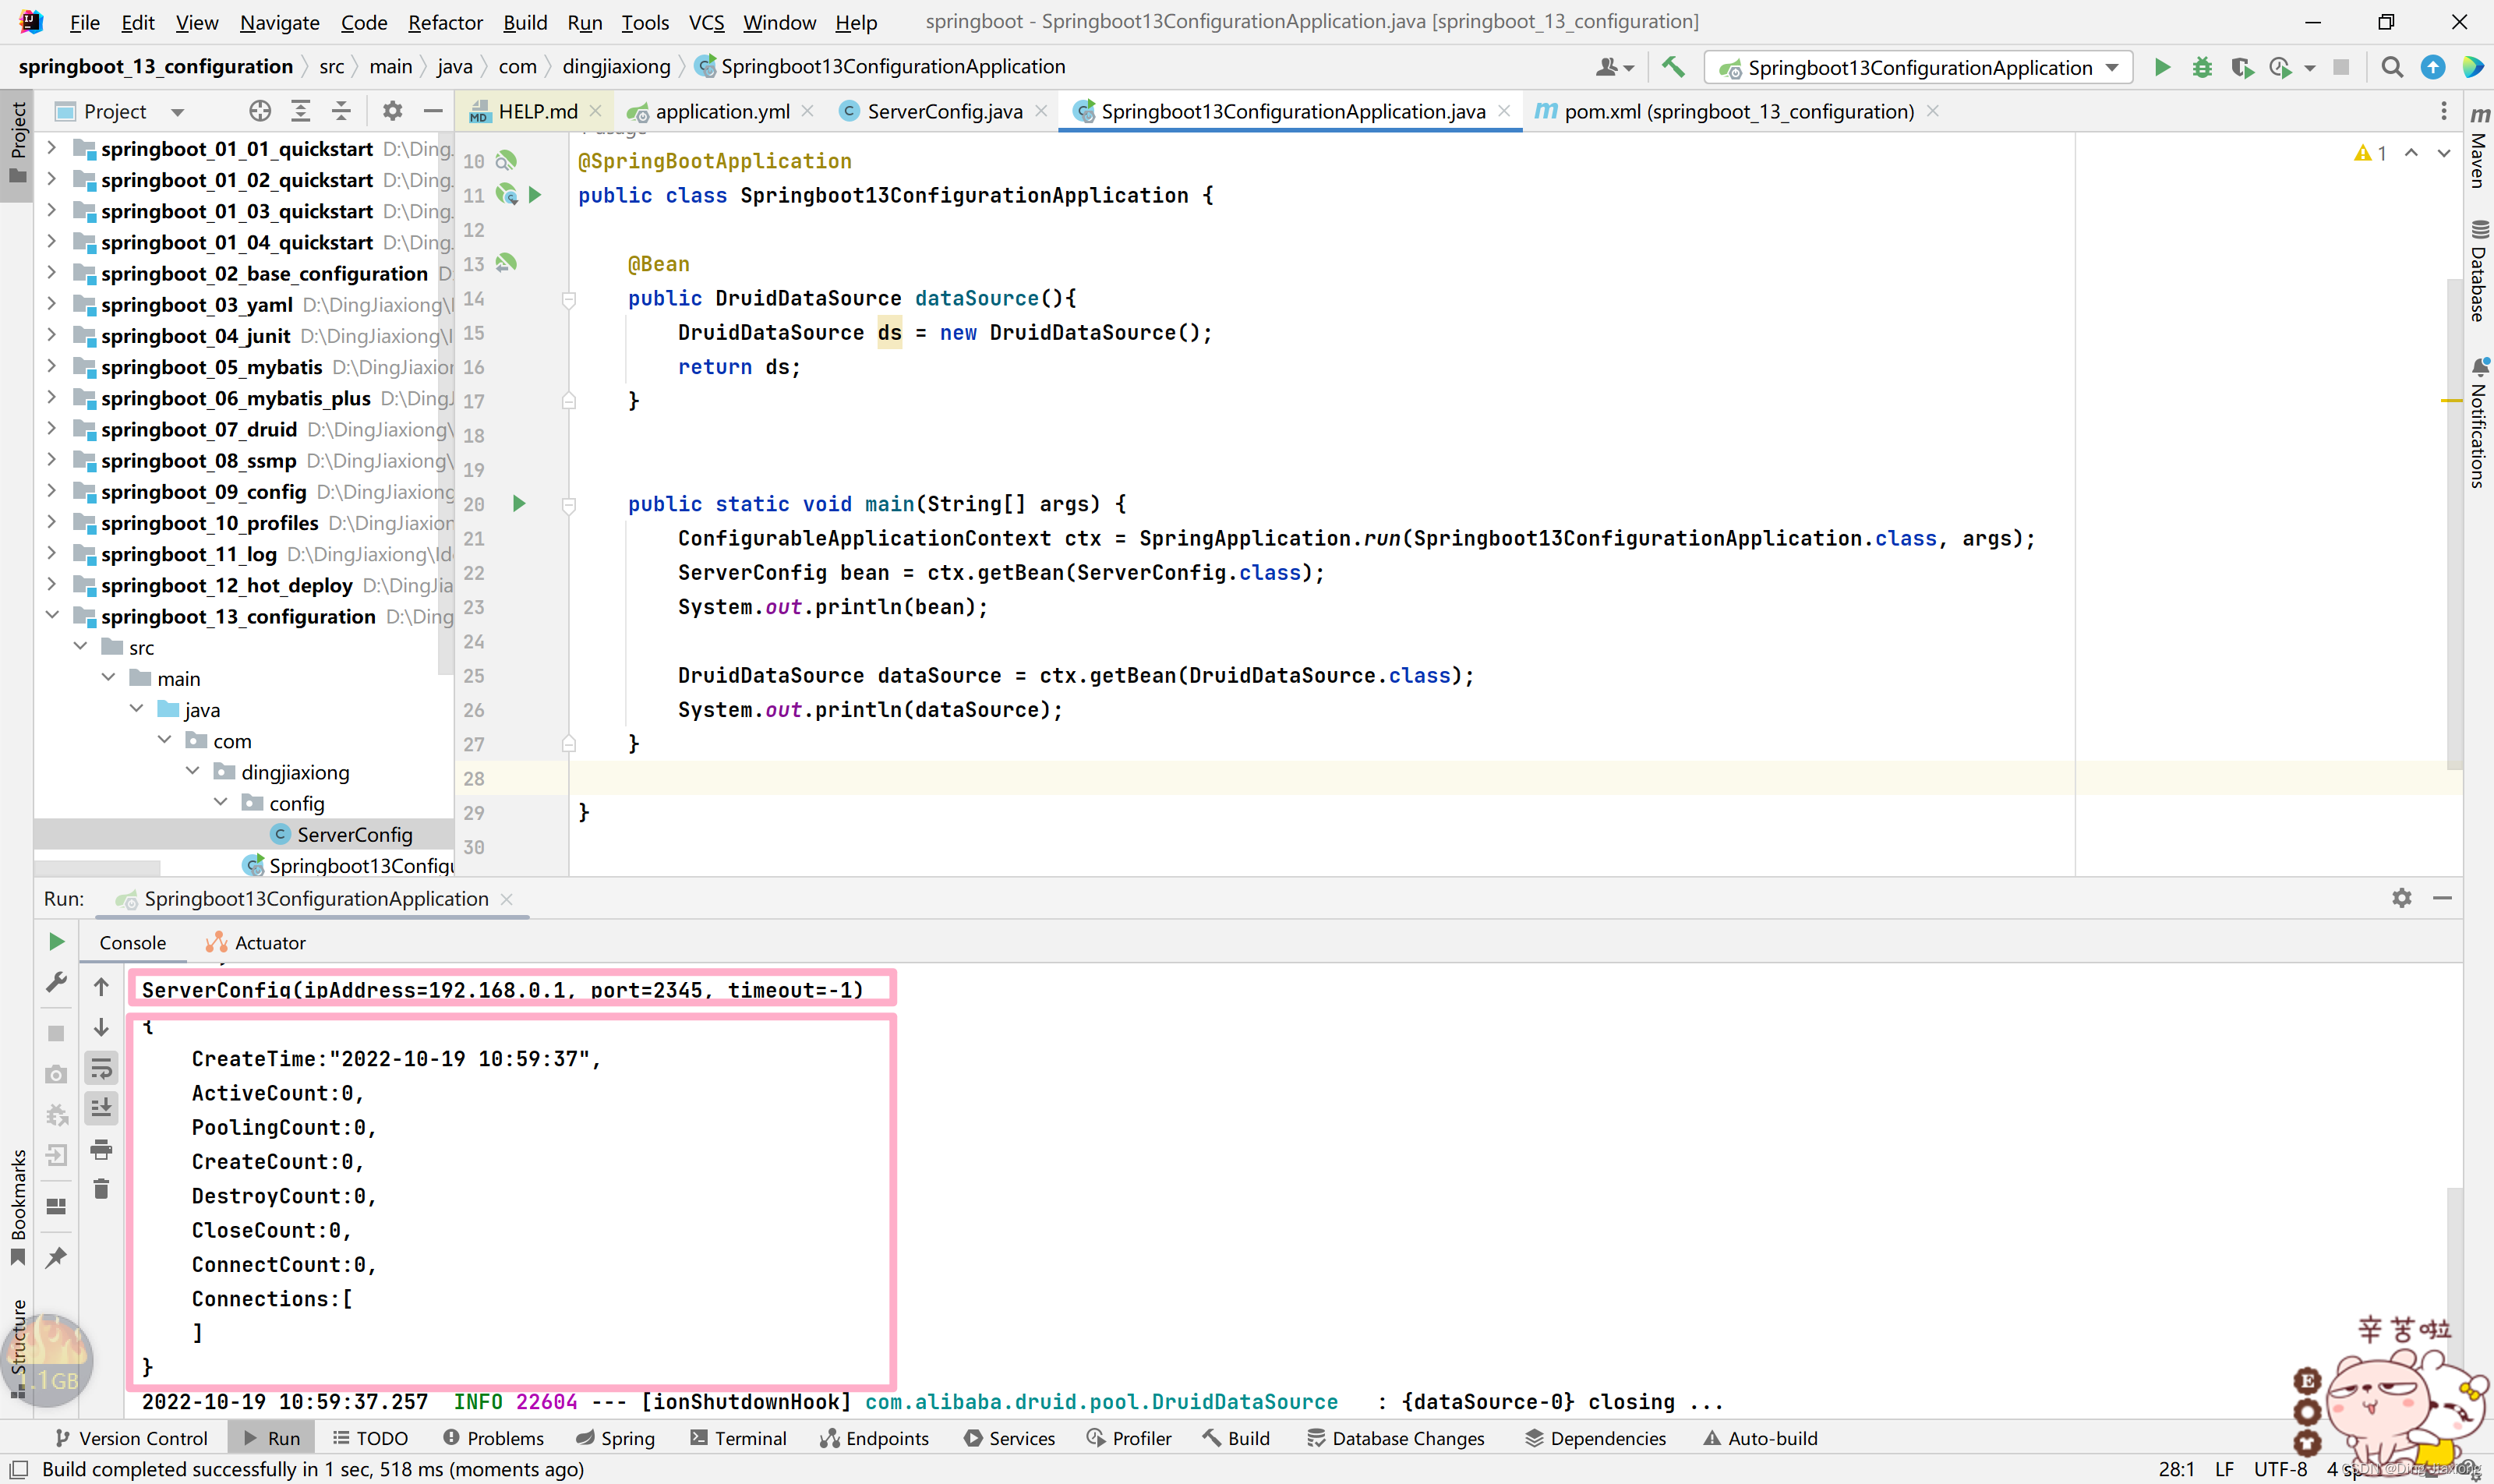Toggle layout icon in Run sidebar
The width and height of the screenshot is (2494, 1484).
point(56,1207)
